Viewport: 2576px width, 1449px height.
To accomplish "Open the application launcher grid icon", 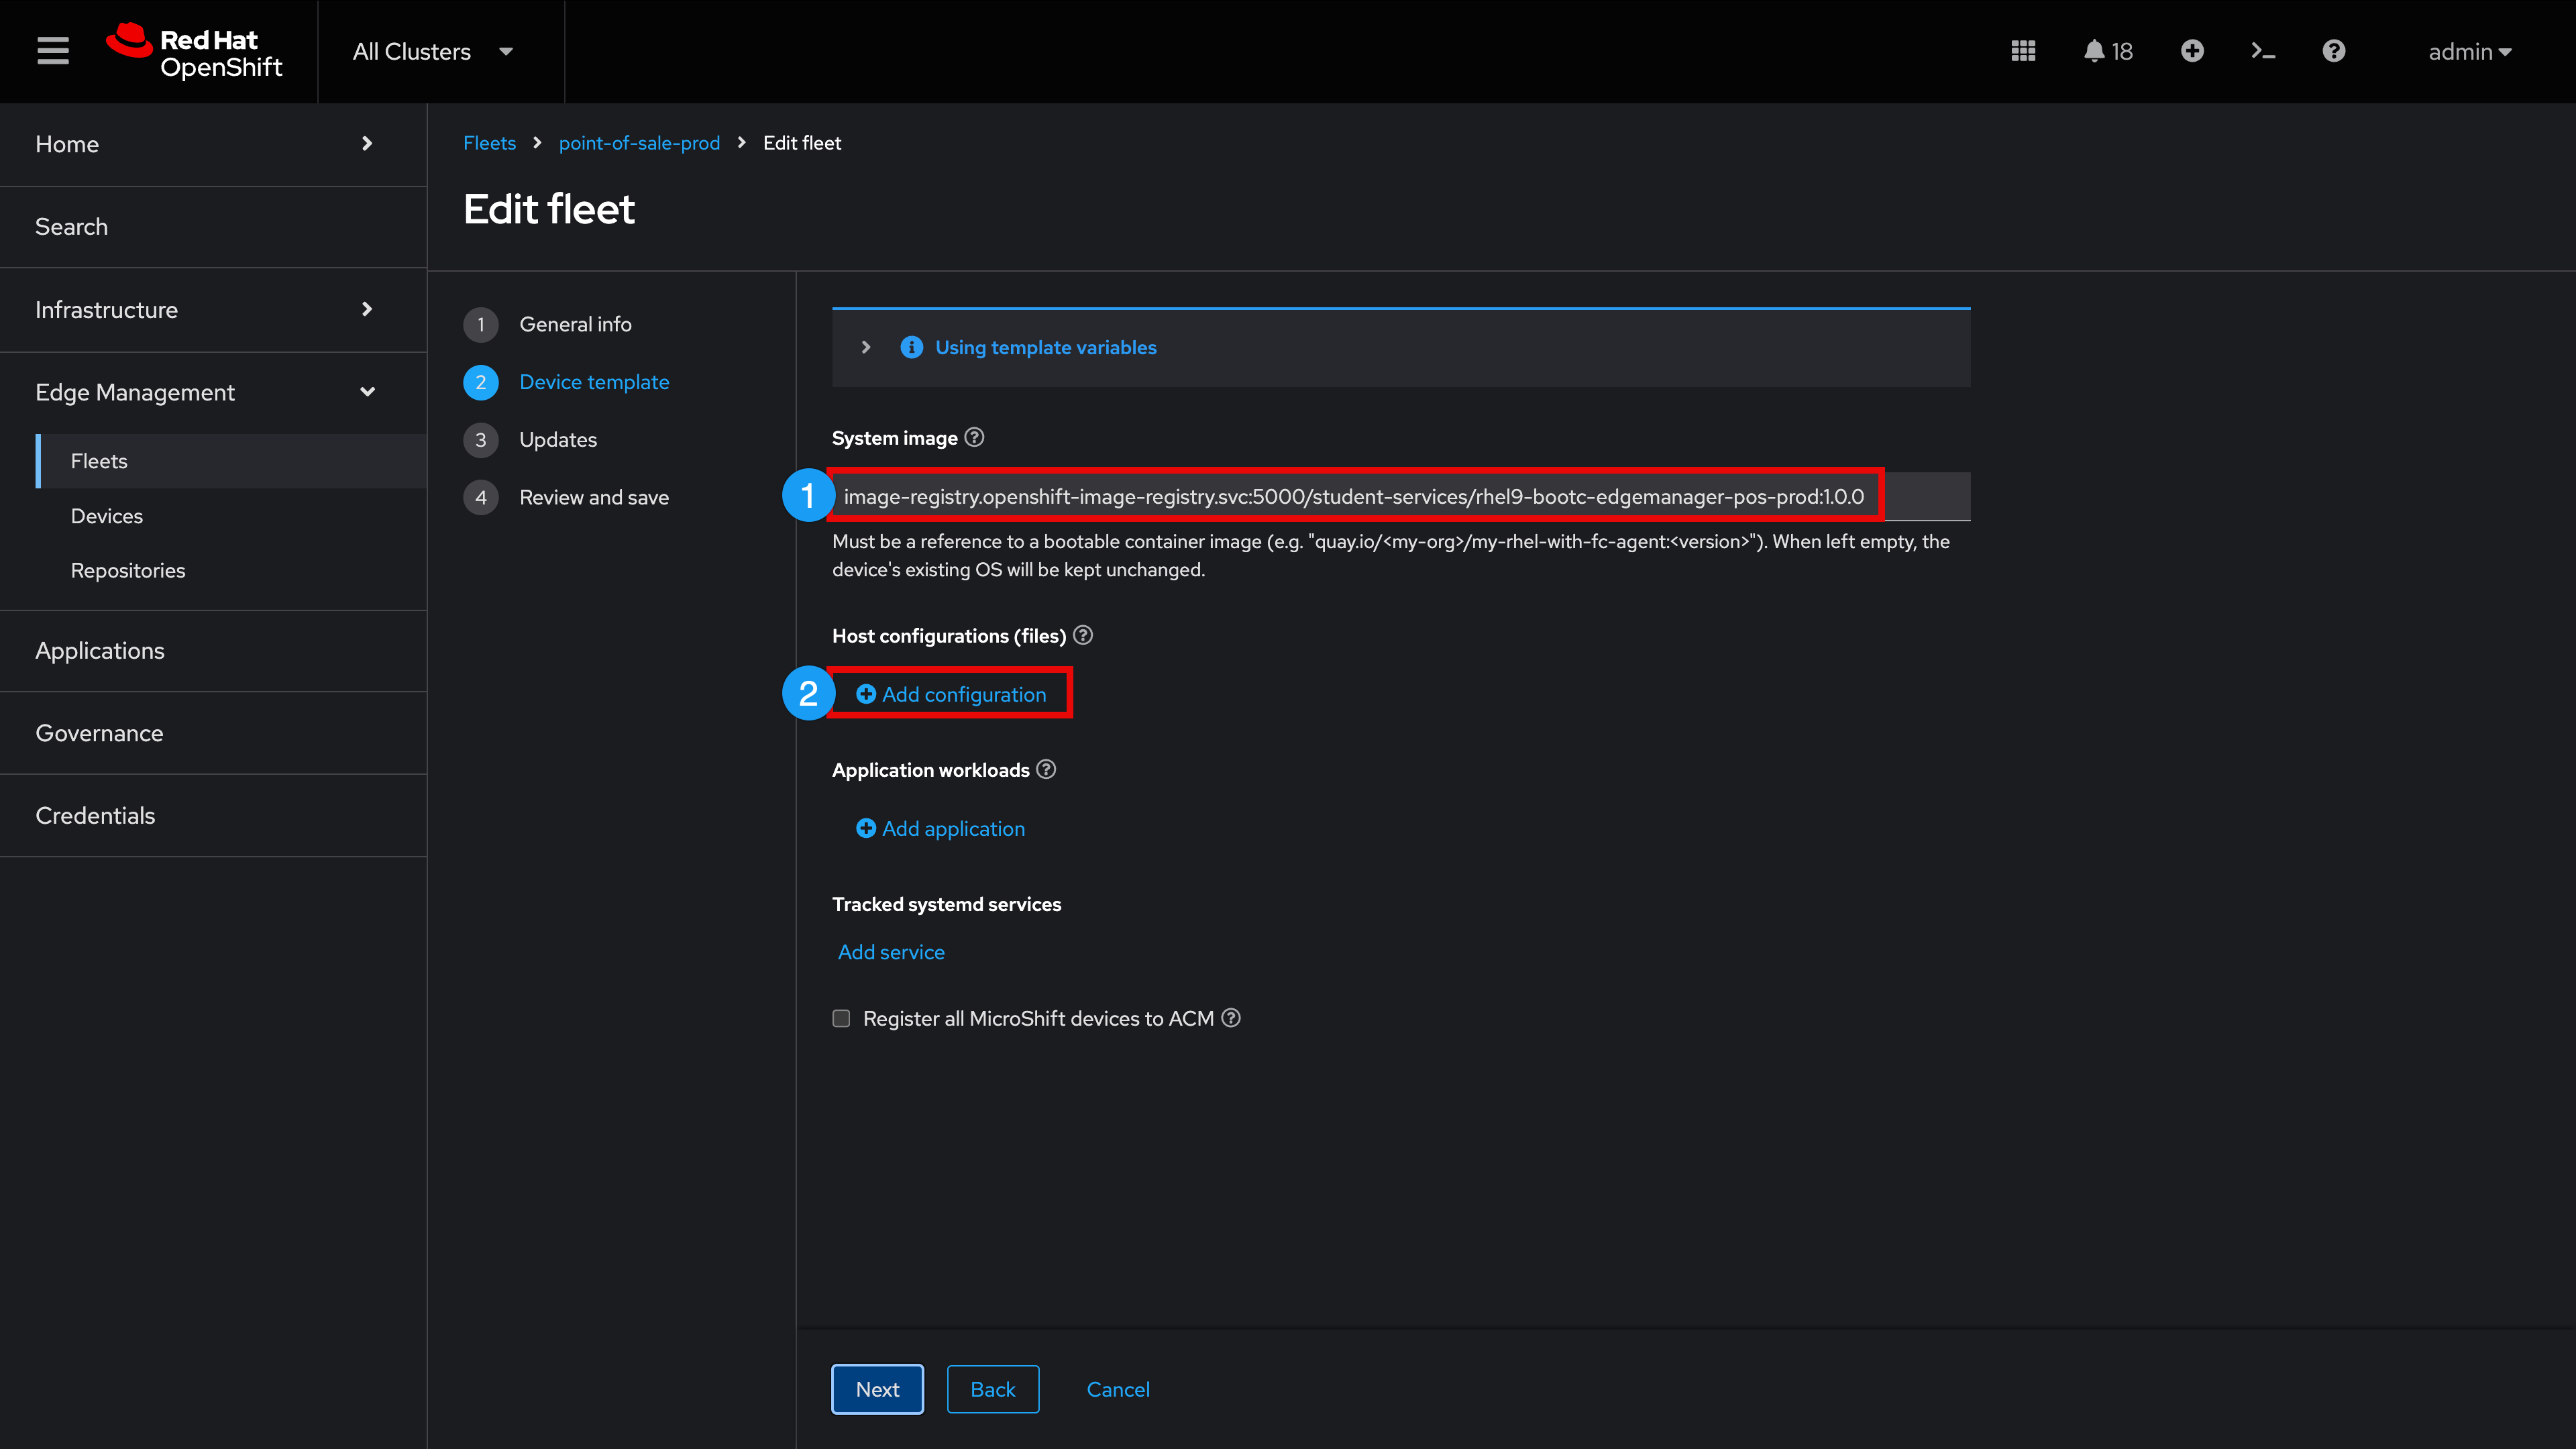I will coord(2023,51).
